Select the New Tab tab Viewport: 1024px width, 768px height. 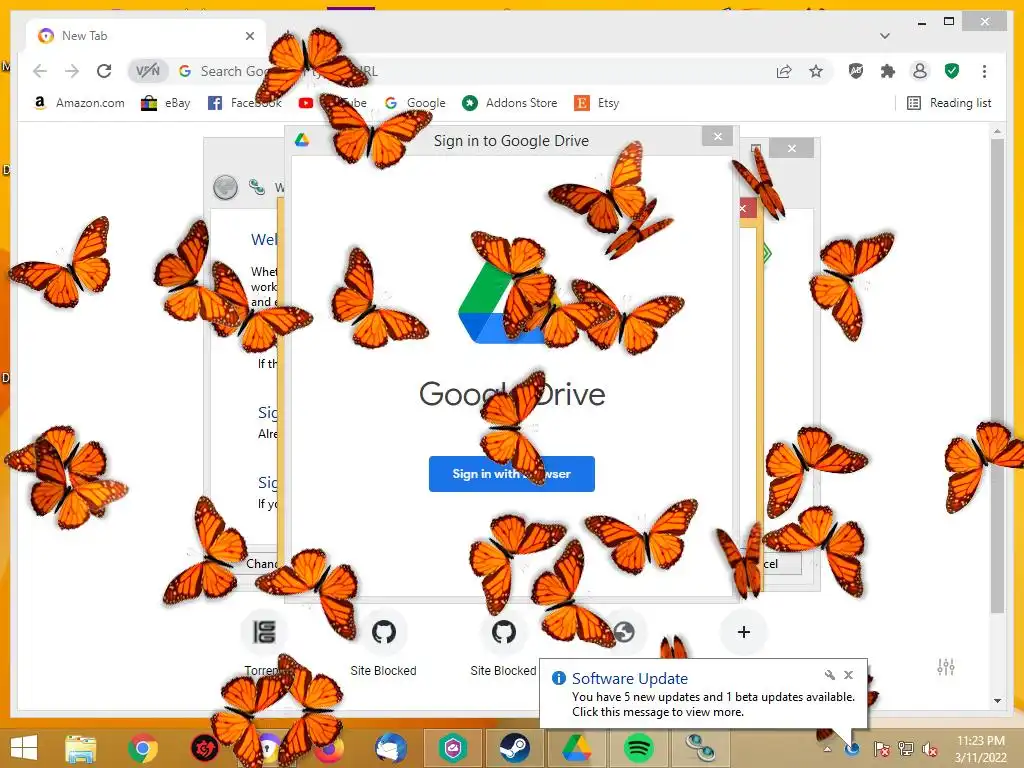(144, 36)
